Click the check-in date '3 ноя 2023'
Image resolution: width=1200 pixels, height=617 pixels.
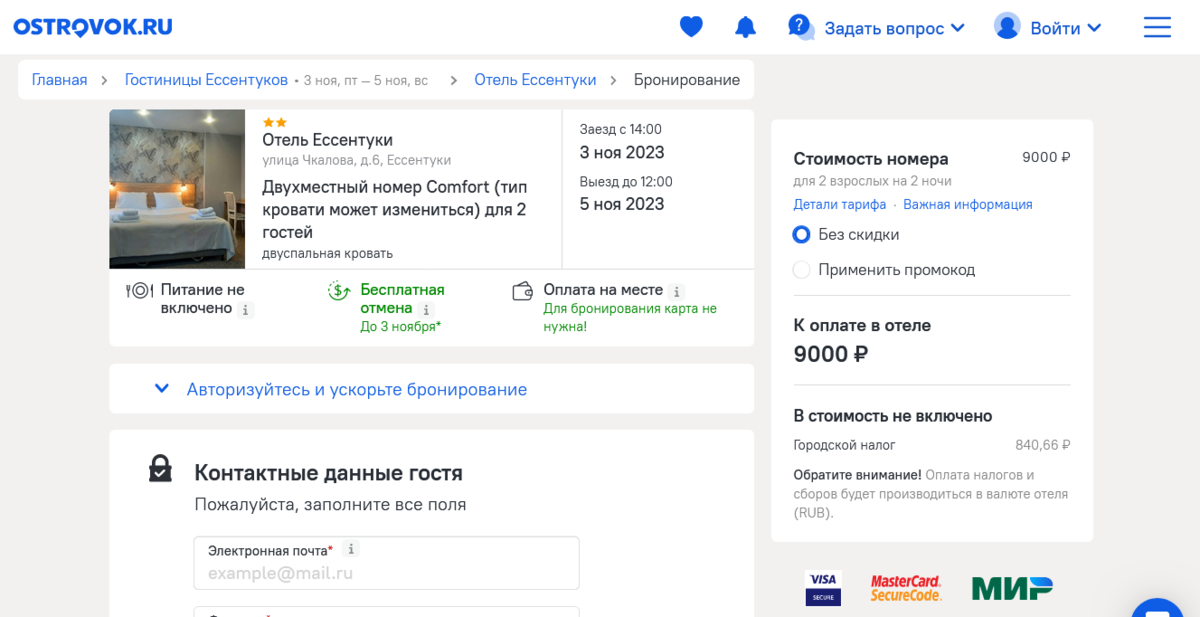[x=622, y=153]
